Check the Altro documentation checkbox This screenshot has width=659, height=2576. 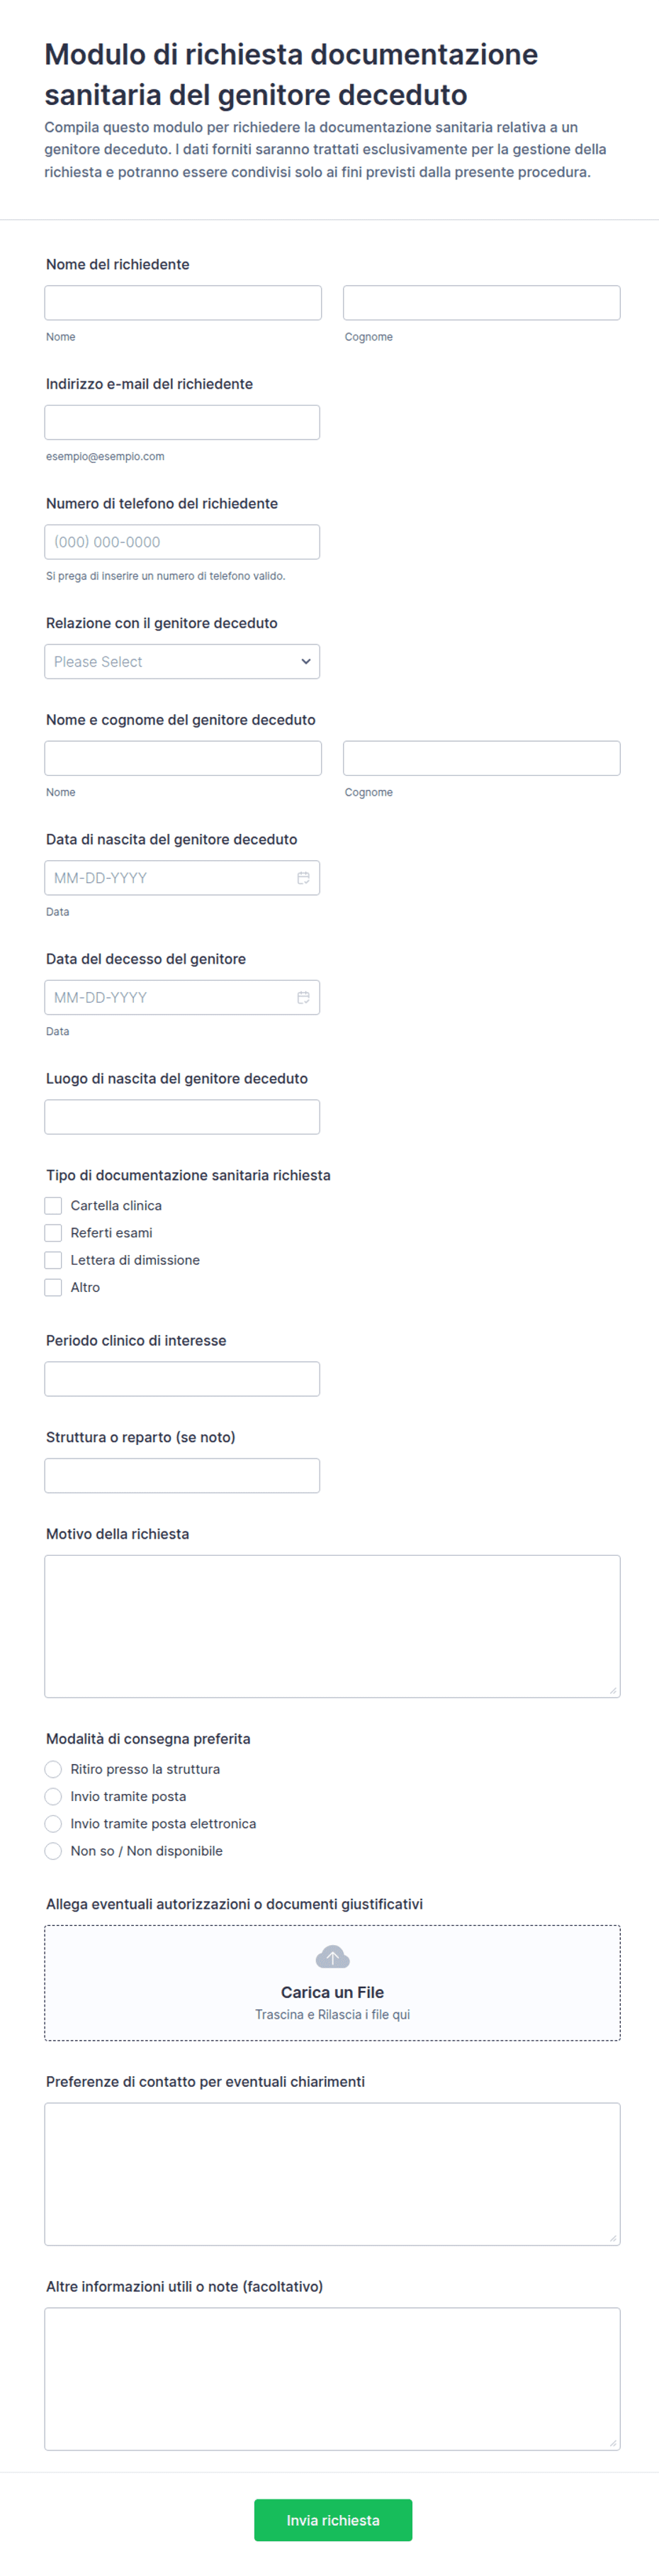(53, 1287)
